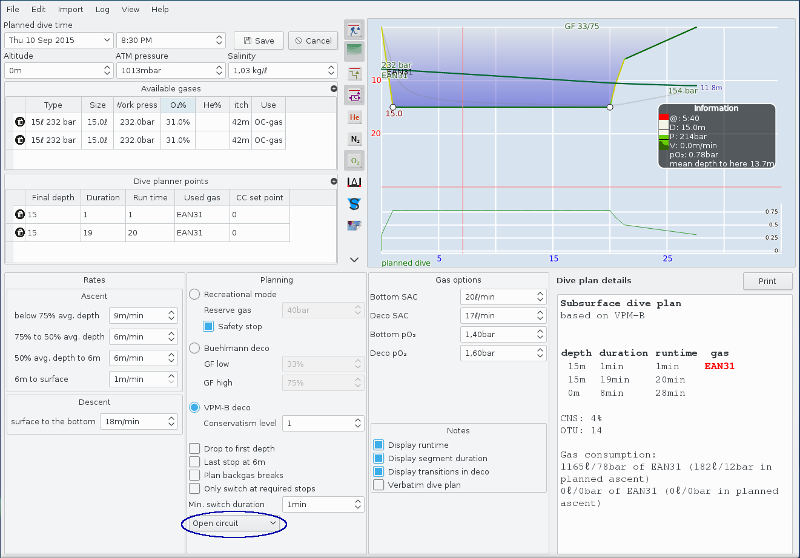
Task: Uncheck Display segment duration
Action: pyautogui.click(x=379, y=458)
